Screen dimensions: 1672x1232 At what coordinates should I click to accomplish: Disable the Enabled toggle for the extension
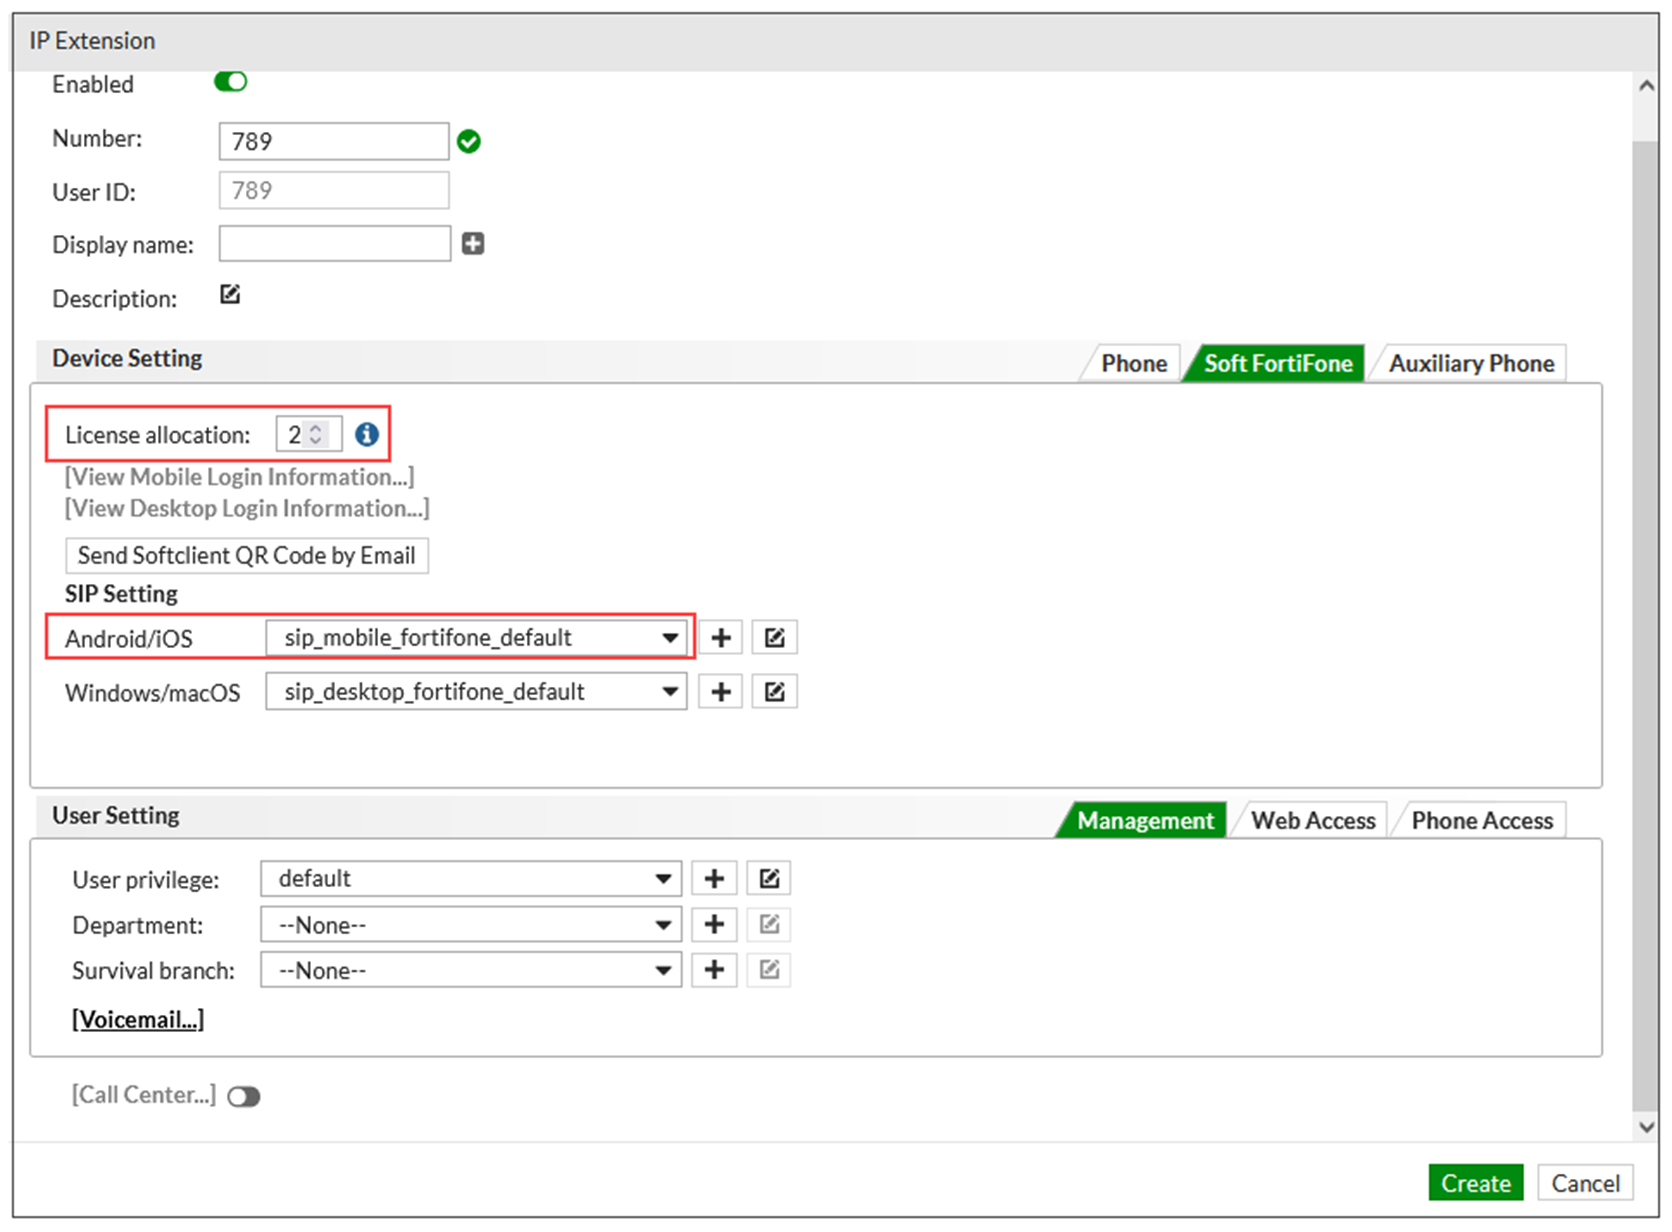[x=229, y=82]
